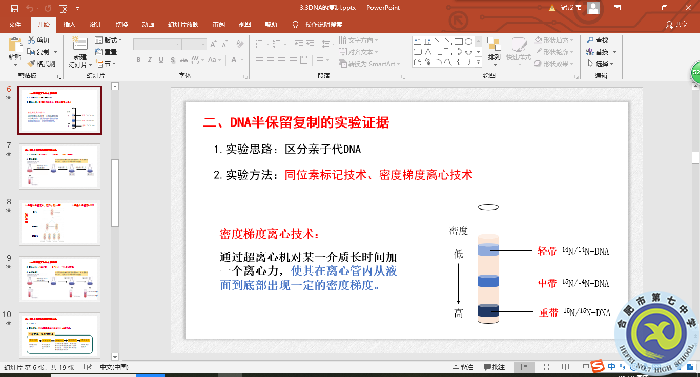Toggle Underline formatting
This screenshot has width=700, height=377.
click(161, 60)
